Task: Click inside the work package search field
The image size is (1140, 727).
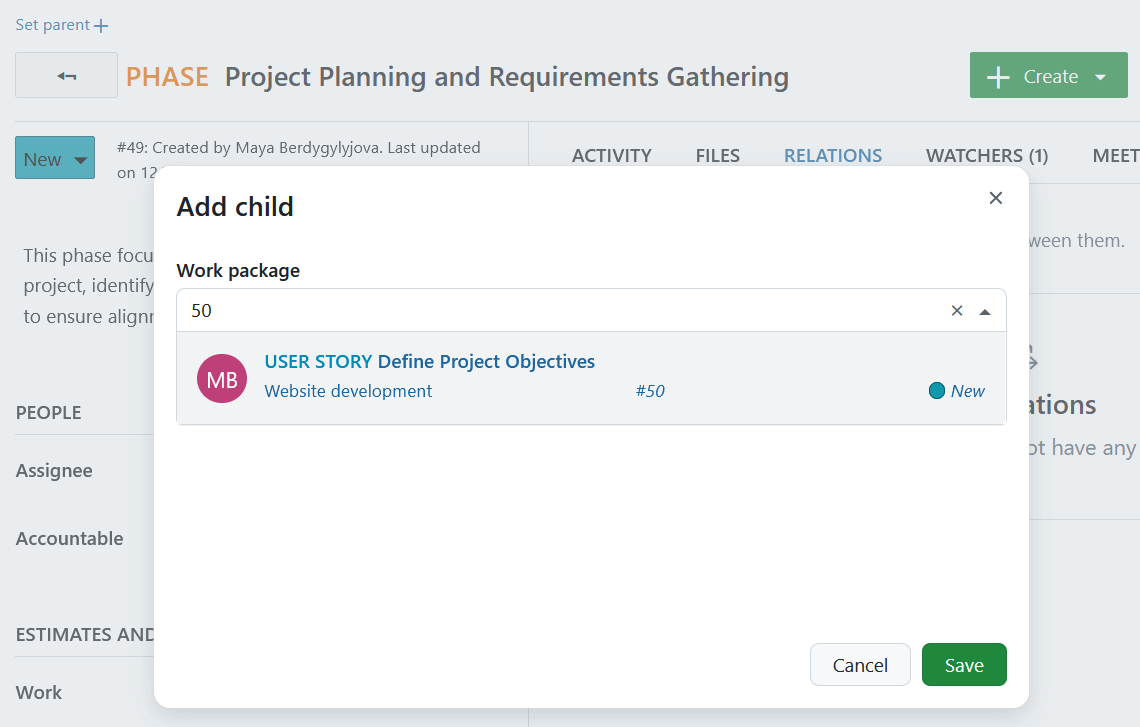Action: point(500,310)
